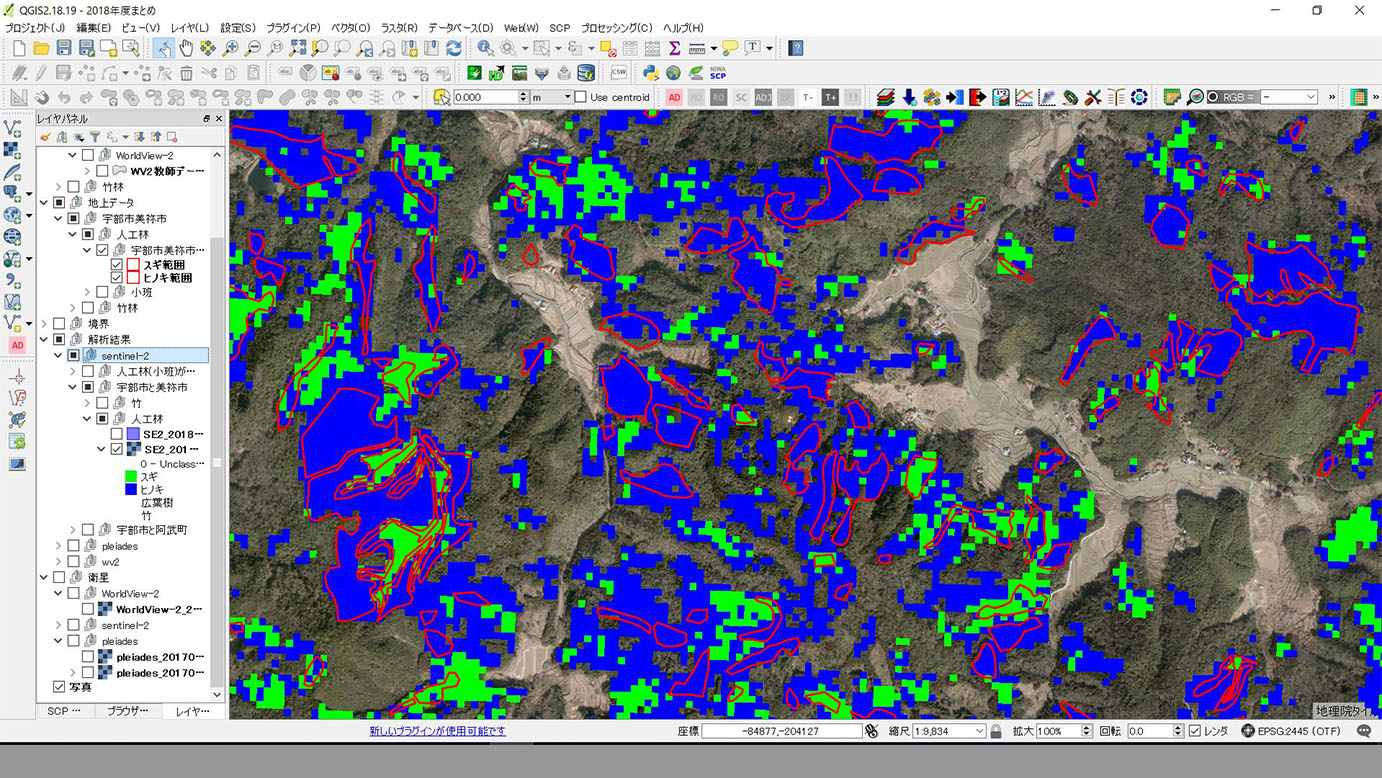Save the current project
This screenshot has height=778, width=1382.
coord(64,48)
